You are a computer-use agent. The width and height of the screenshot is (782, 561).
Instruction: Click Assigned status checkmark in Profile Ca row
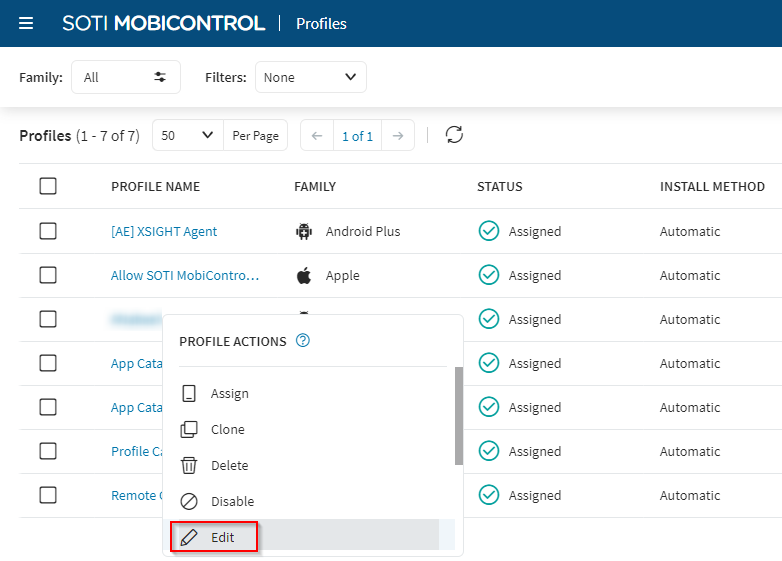(x=489, y=451)
